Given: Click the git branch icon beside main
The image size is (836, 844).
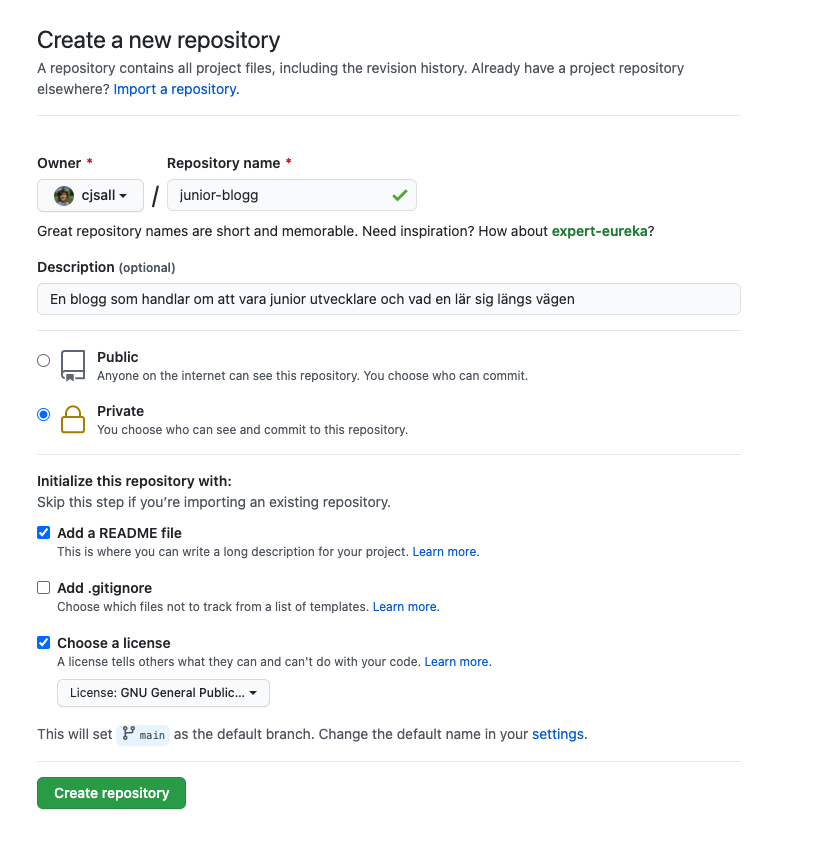Looking at the screenshot, I should [x=128, y=734].
